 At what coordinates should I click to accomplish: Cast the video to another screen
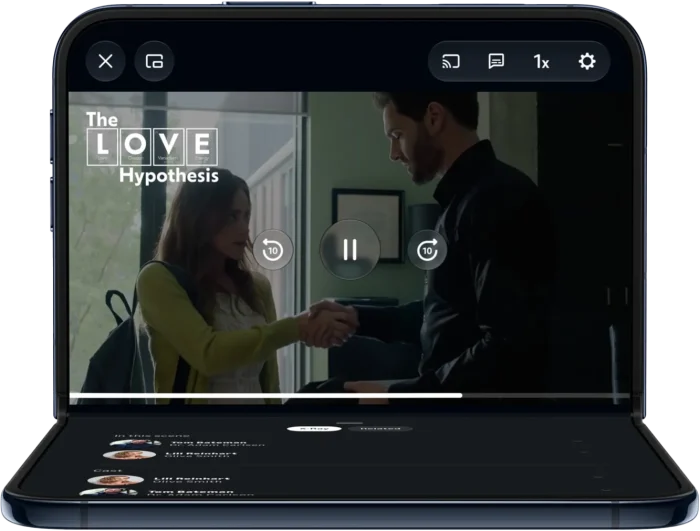coord(451,61)
